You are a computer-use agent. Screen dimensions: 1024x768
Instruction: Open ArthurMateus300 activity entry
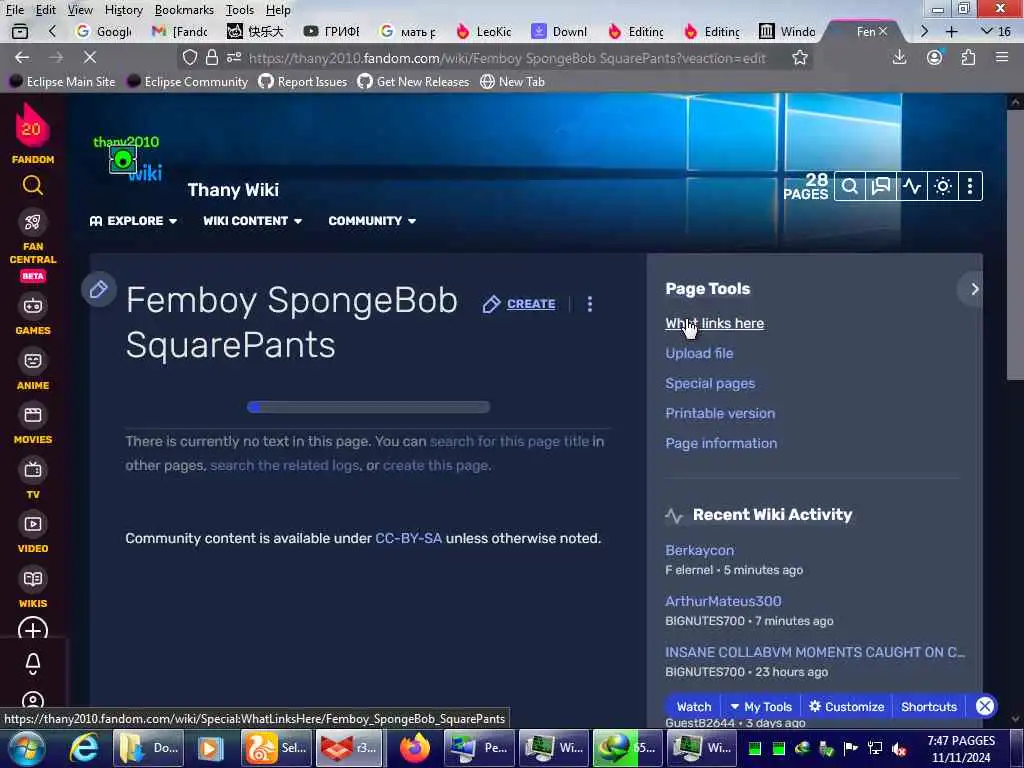[x=723, y=601]
